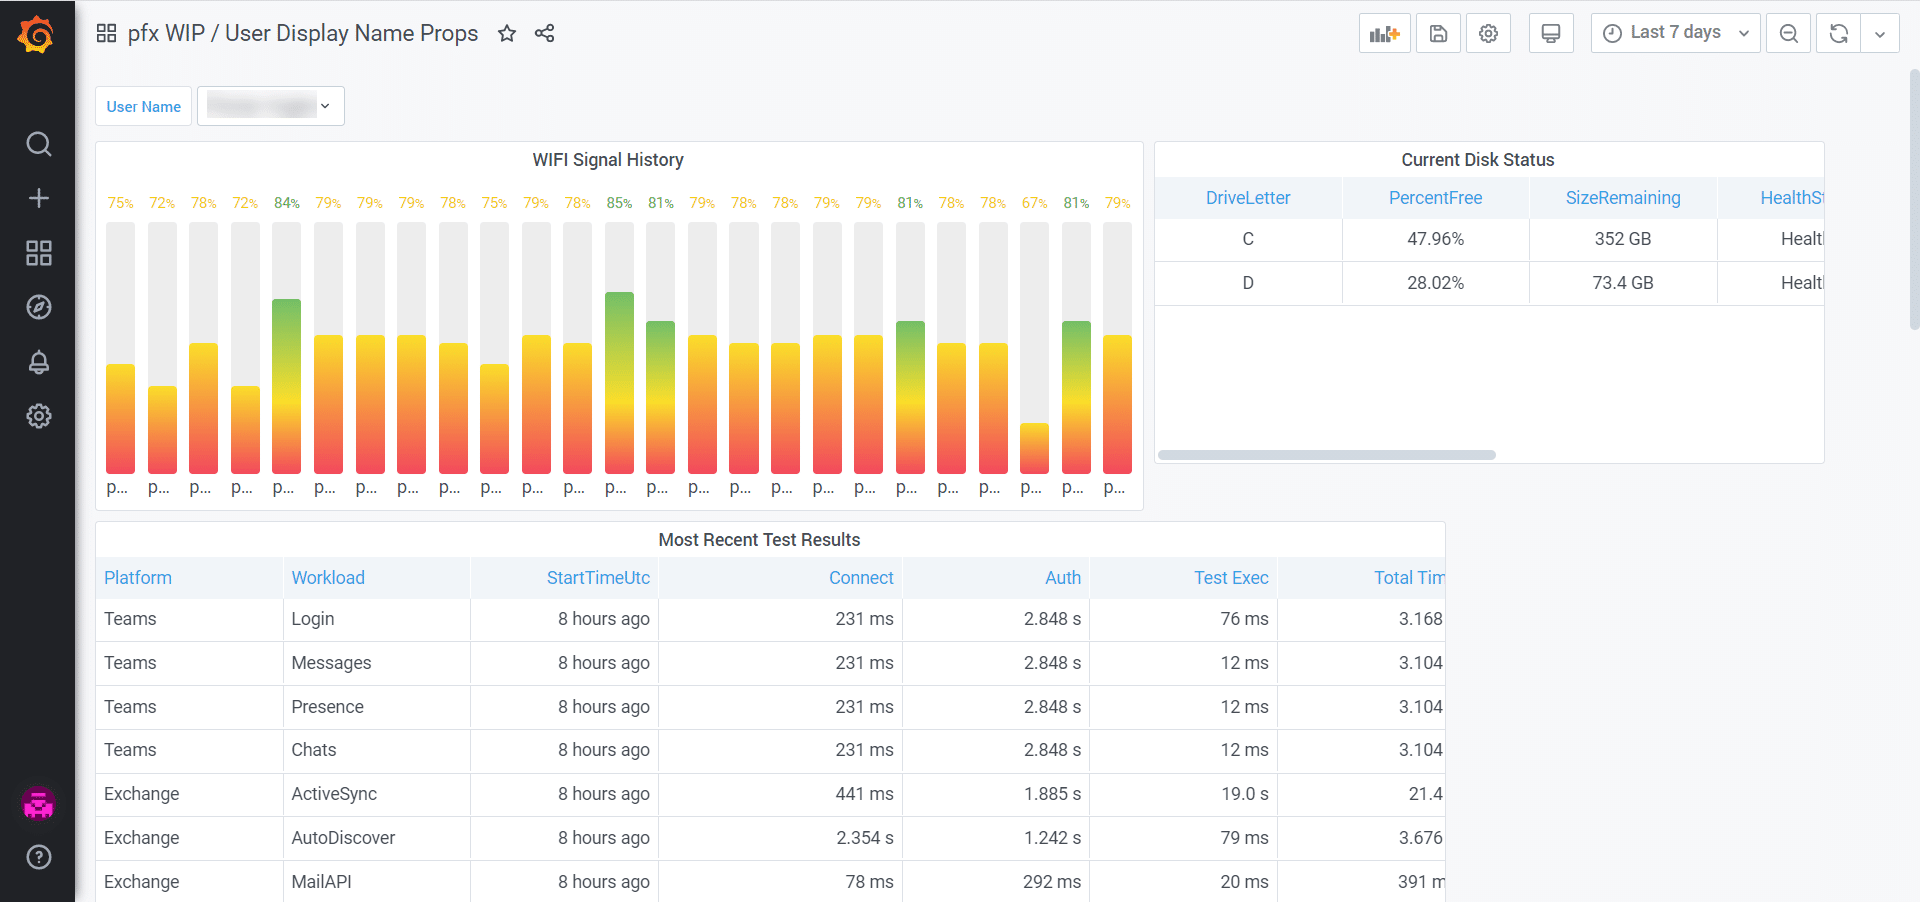Click the Grafana logo home icon

tap(37, 35)
